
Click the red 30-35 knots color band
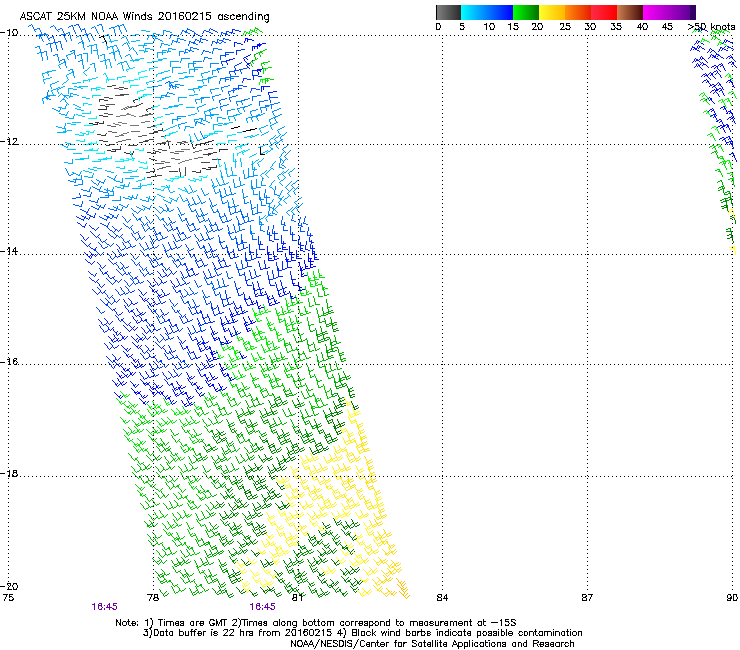[604, 12]
